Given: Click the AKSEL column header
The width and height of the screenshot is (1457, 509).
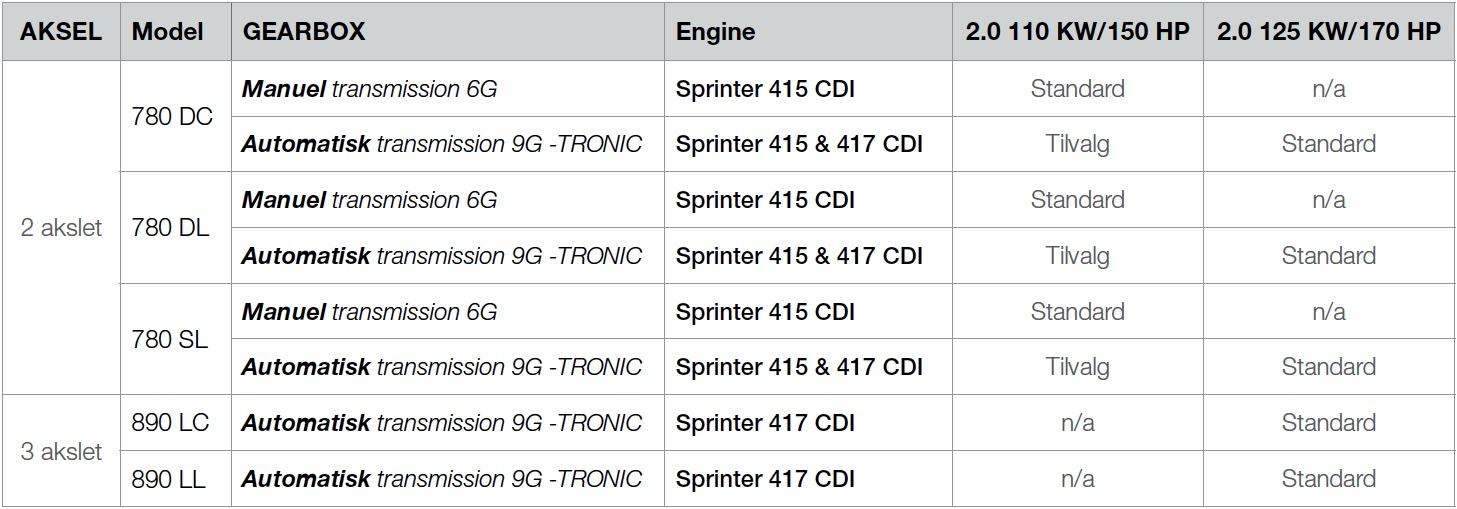Looking at the screenshot, I should [61, 32].
